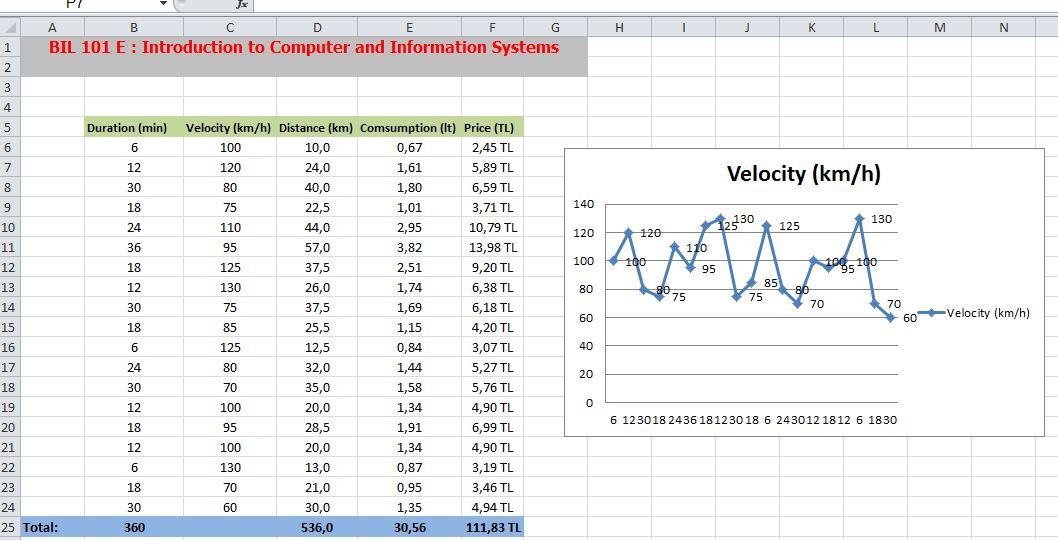Image resolution: width=1058 pixels, height=540 pixels.
Task: Click the chart data point labeled 60
Action: (x=891, y=317)
